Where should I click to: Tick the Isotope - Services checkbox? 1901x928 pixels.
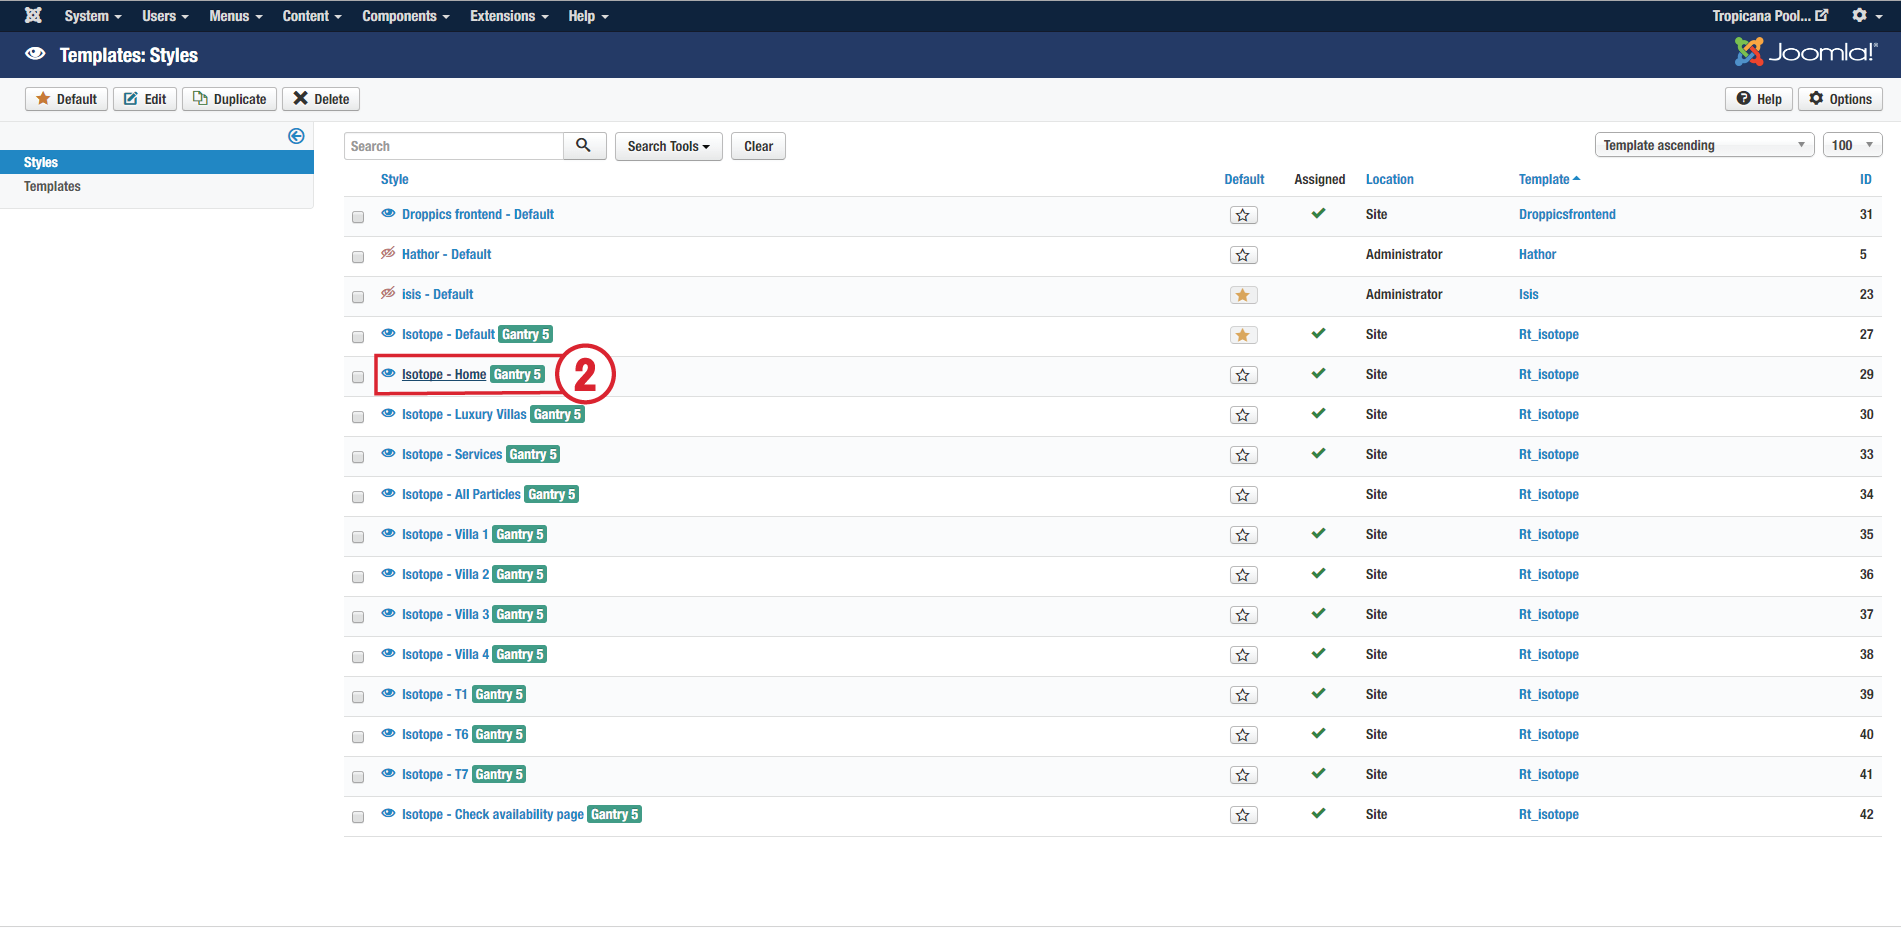coord(358,457)
